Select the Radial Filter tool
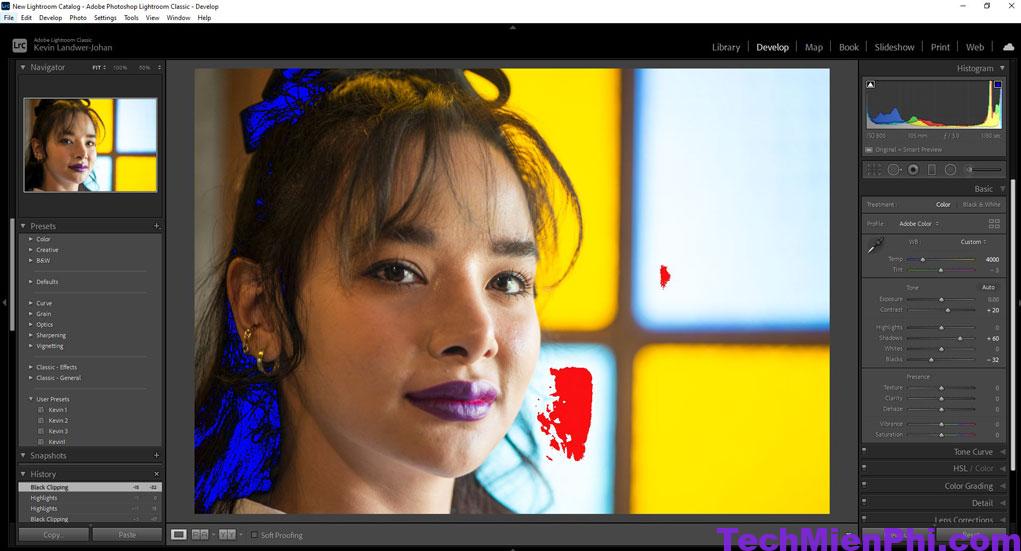Image resolution: width=1021 pixels, height=551 pixels. click(951, 170)
